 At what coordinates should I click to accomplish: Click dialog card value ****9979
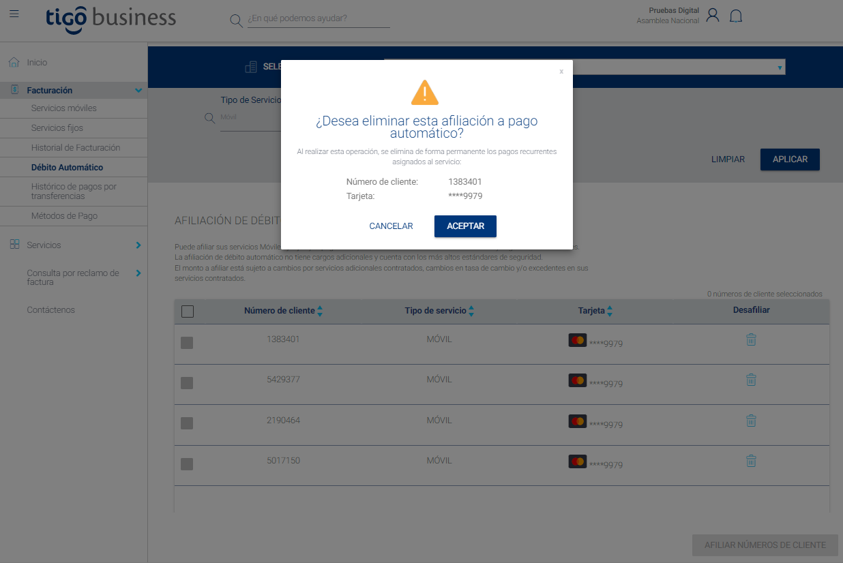point(465,196)
